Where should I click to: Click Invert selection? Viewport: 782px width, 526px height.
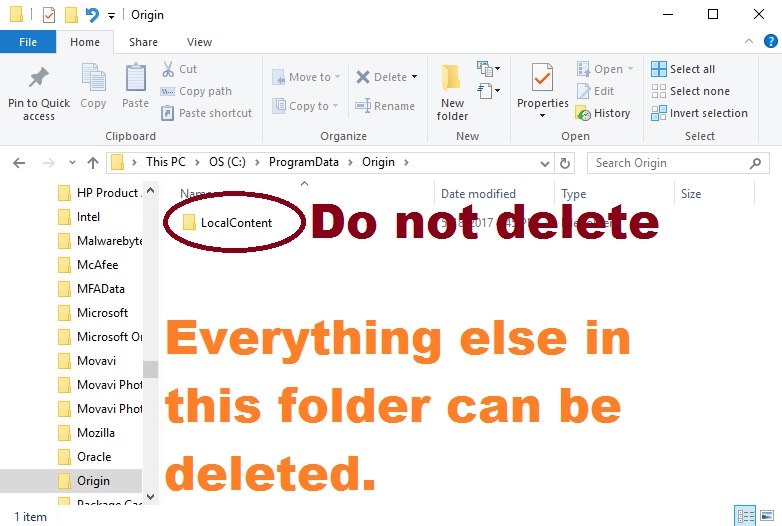point(699,113)
